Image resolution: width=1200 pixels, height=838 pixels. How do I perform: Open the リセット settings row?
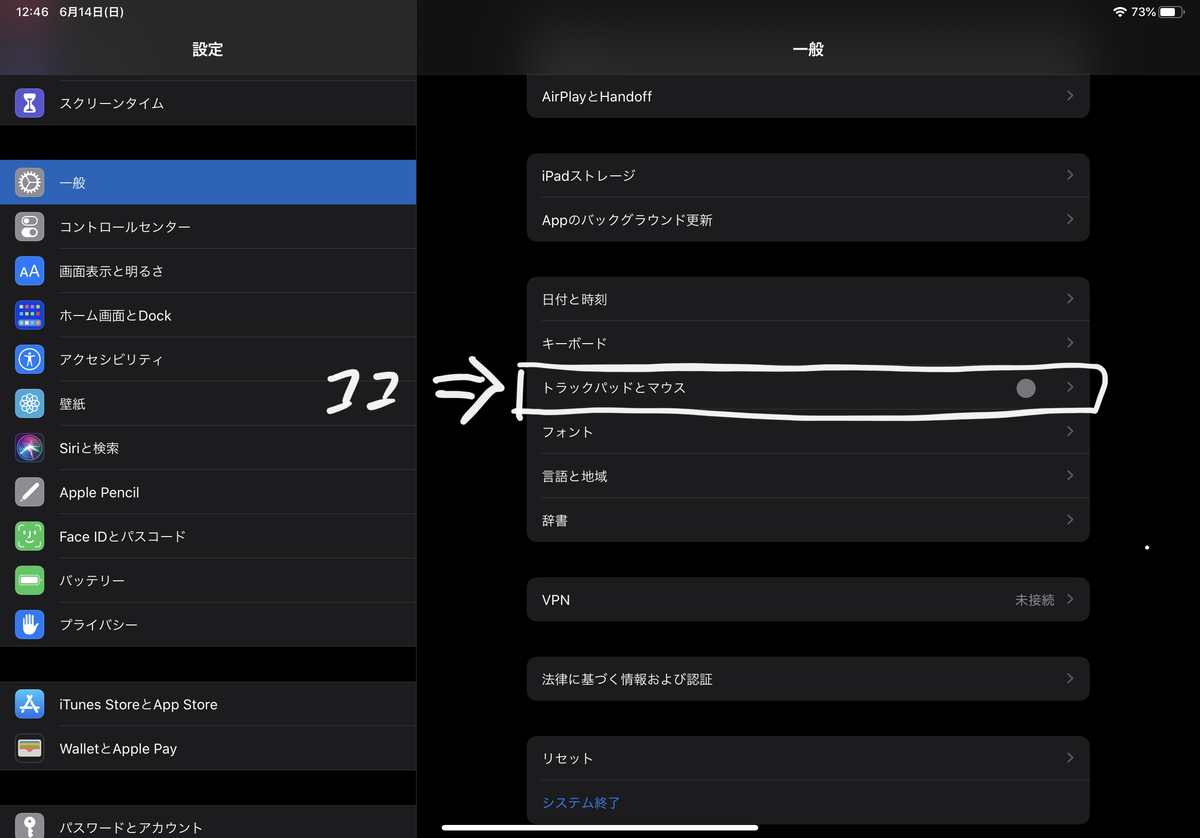click(x=808, y=758)
